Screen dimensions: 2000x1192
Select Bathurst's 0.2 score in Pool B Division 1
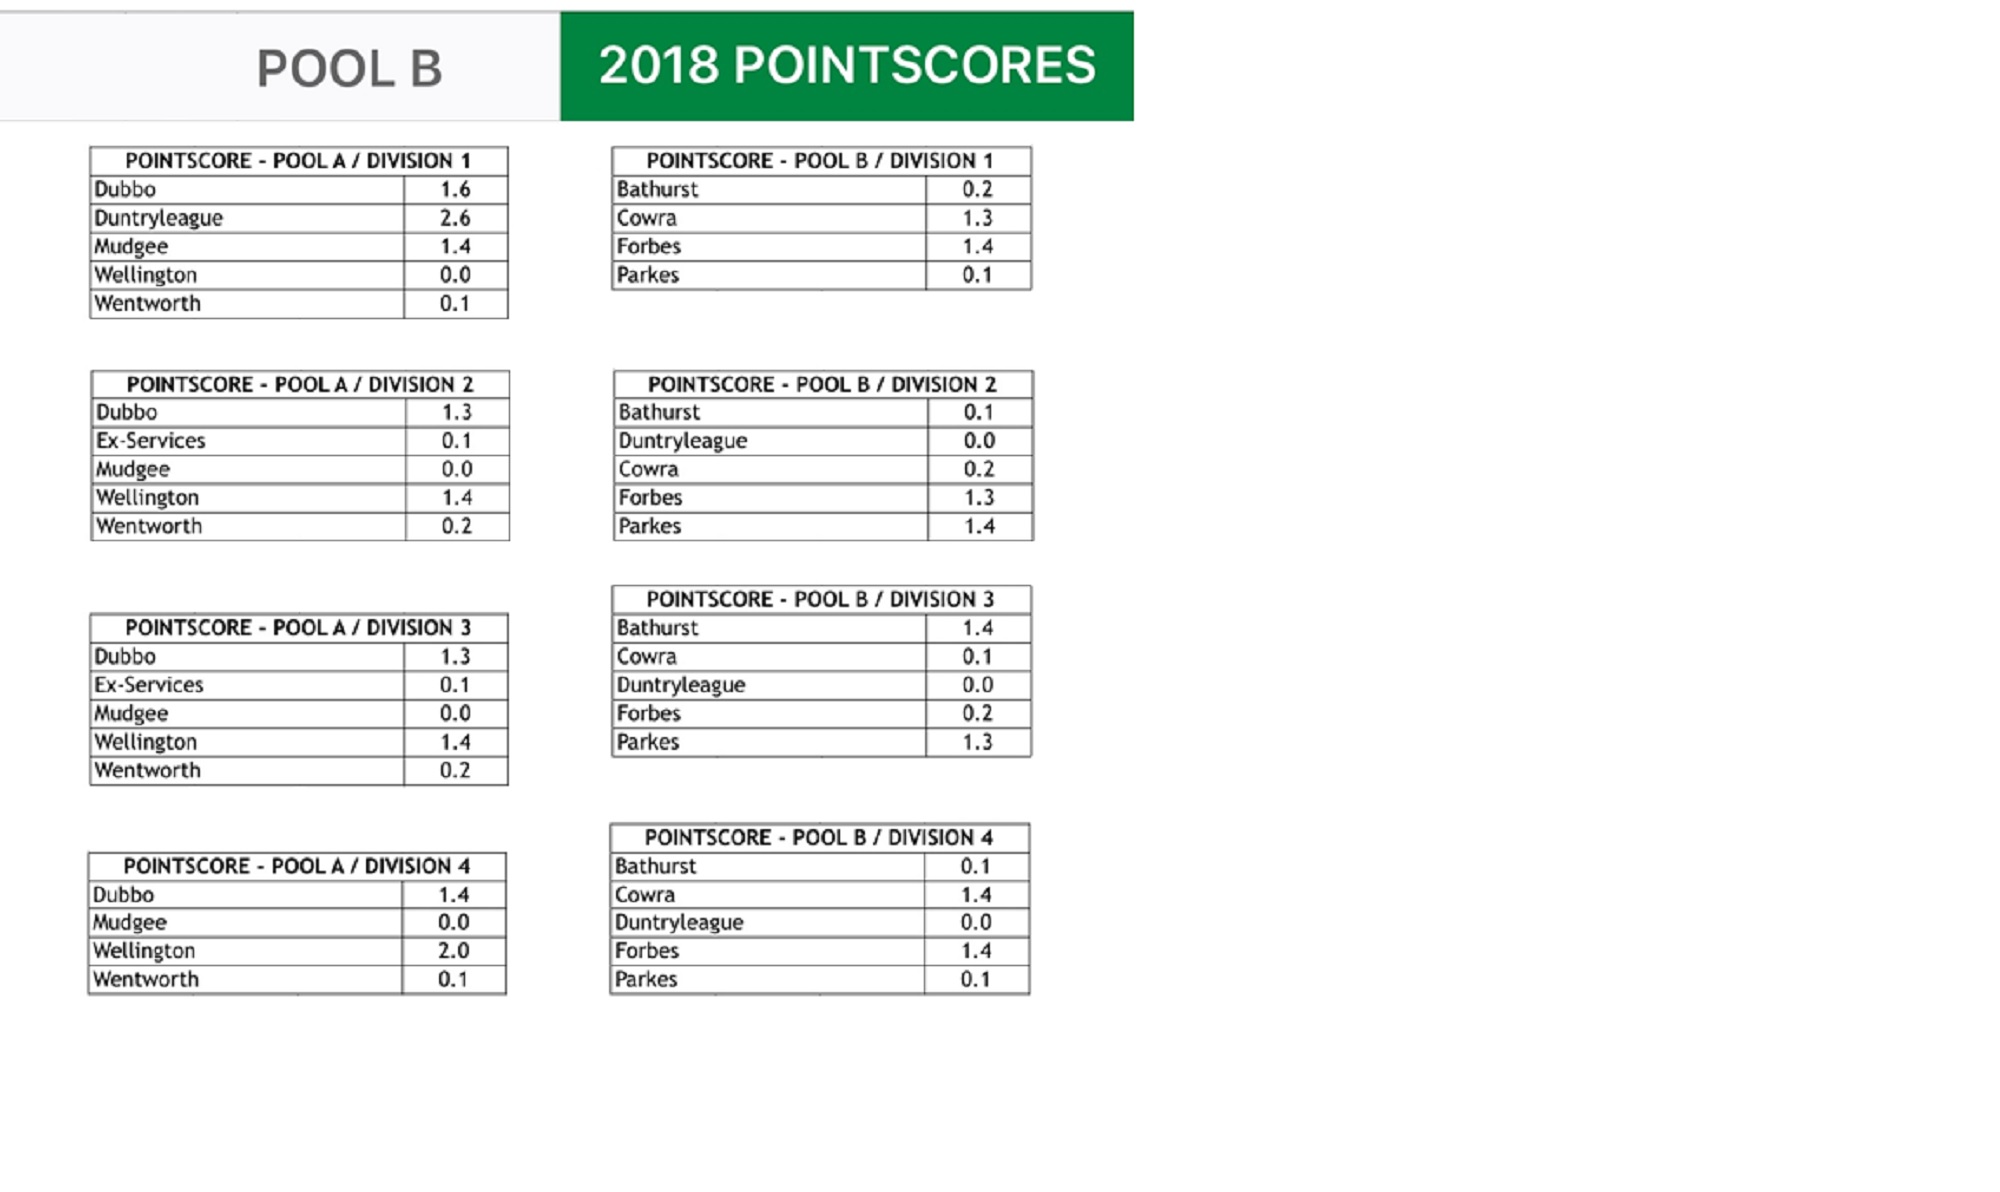click(977, 190)
